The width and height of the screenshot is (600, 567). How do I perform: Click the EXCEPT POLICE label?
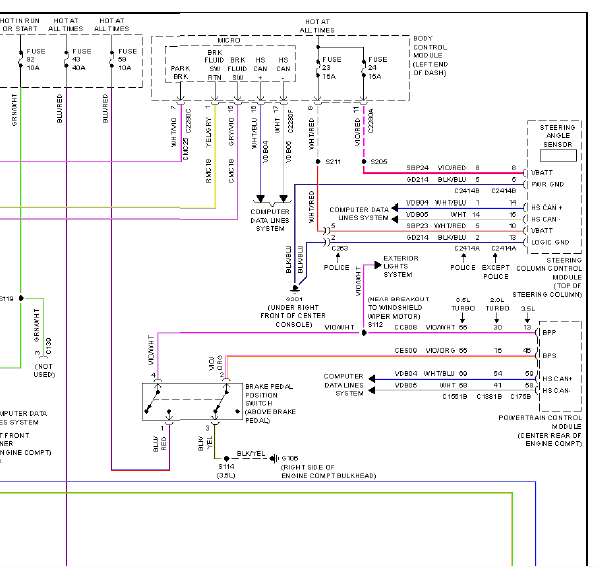coord(495,272)
